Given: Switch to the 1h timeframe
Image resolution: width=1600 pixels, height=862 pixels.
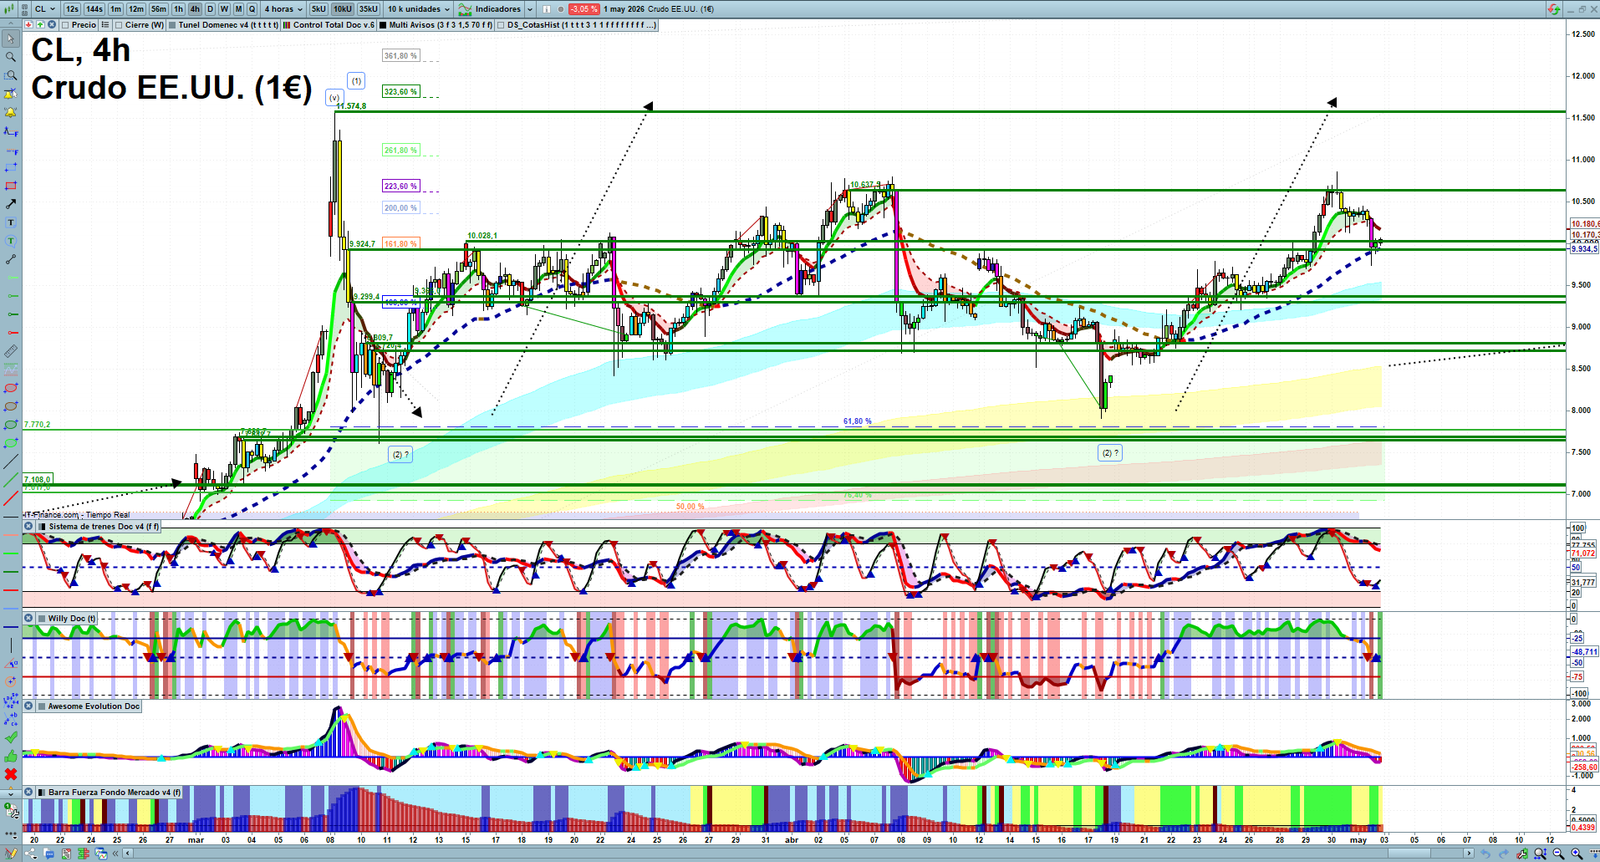Looking at the screenshot, I should click(x=179, y=9).
